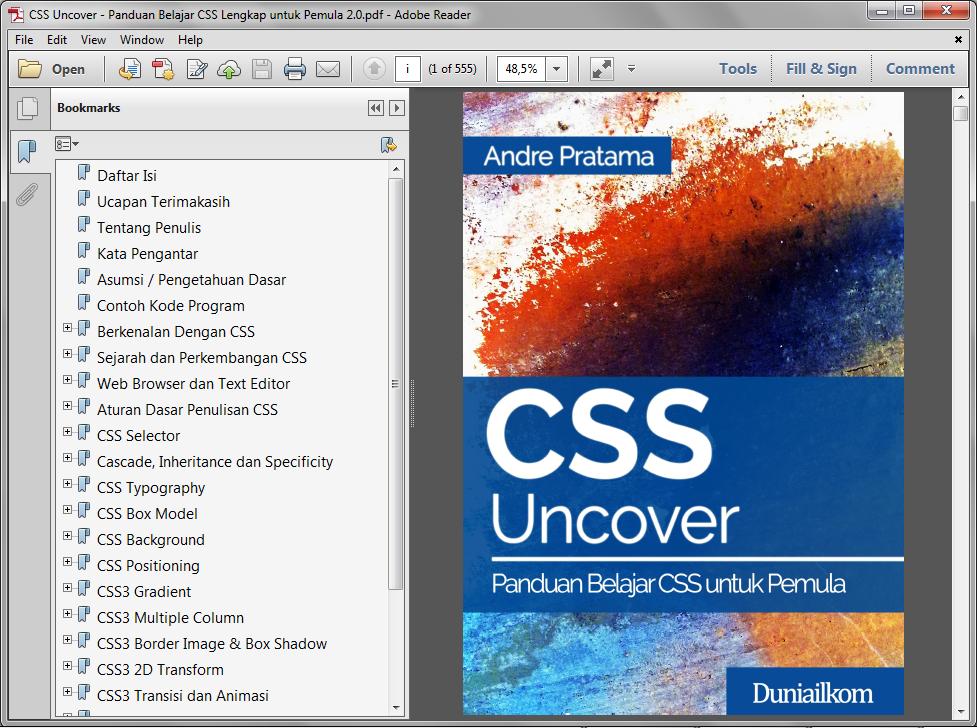
Task: Click the Email envelope icon
Action: [328, 69]
